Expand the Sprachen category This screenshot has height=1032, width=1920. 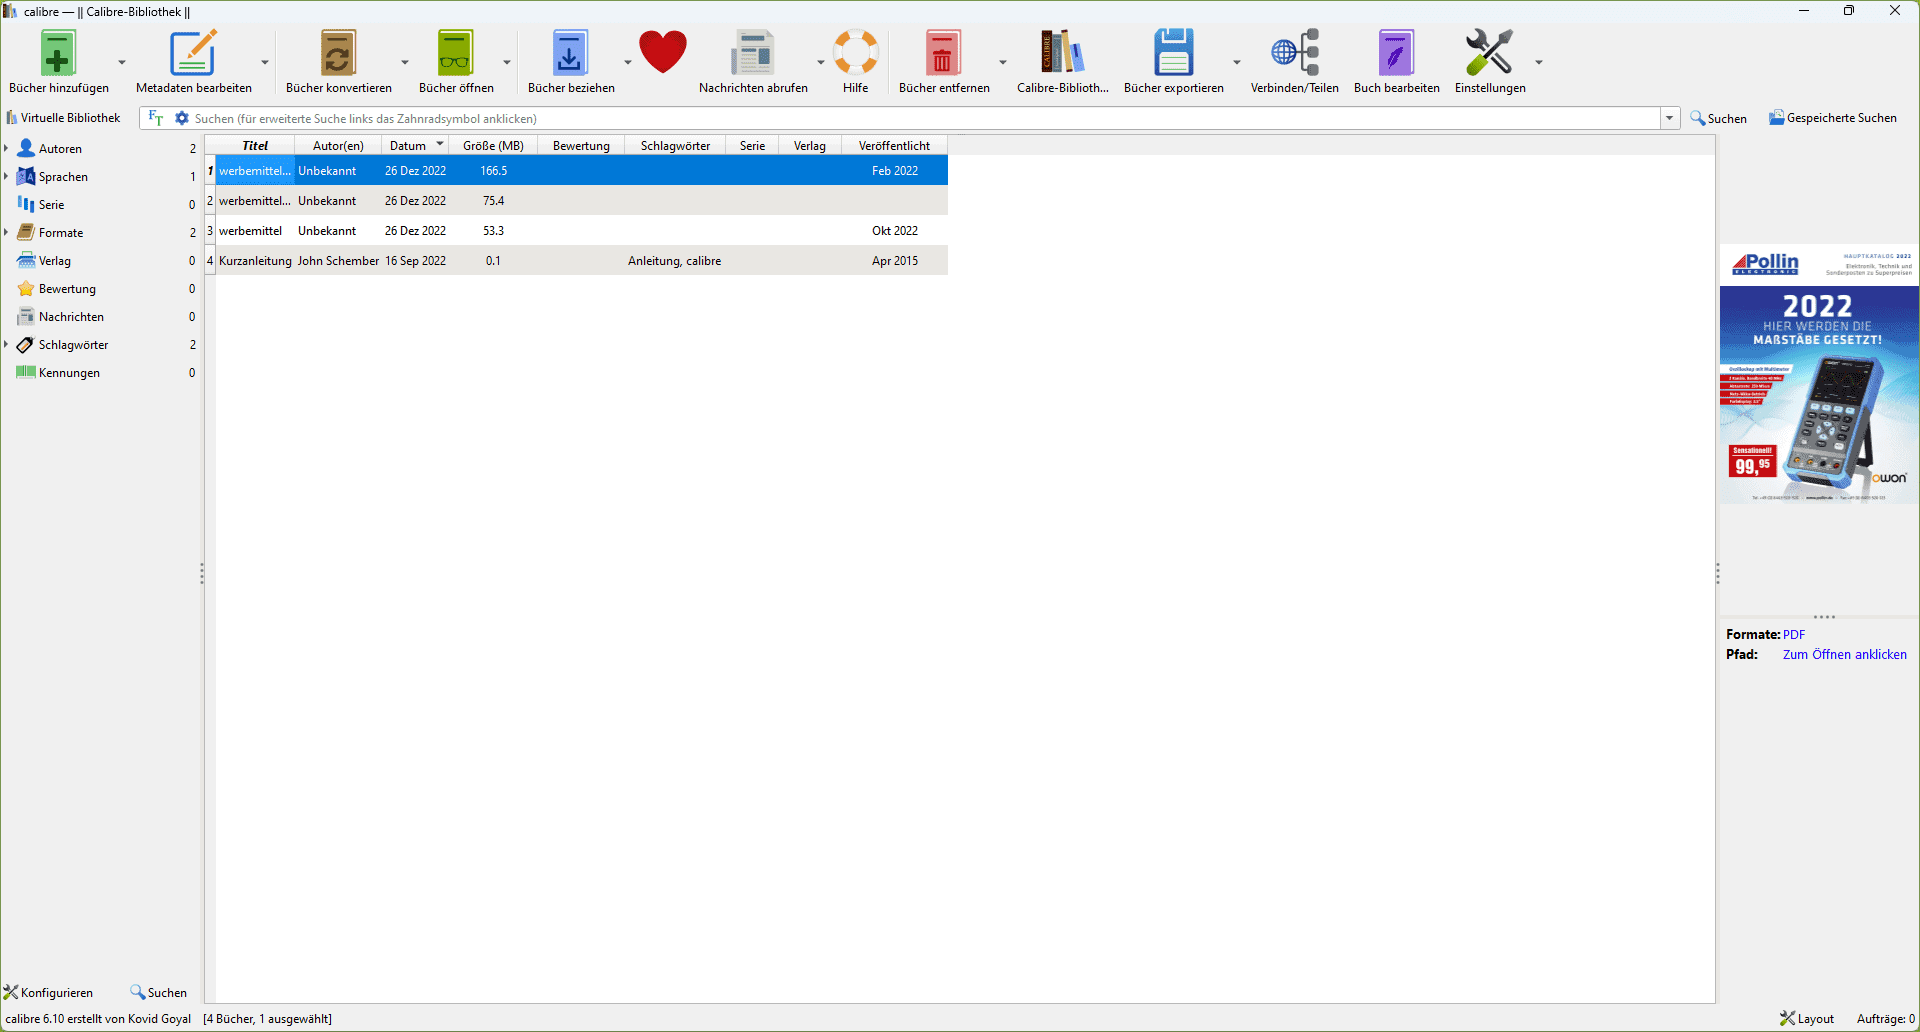point(6,176)
